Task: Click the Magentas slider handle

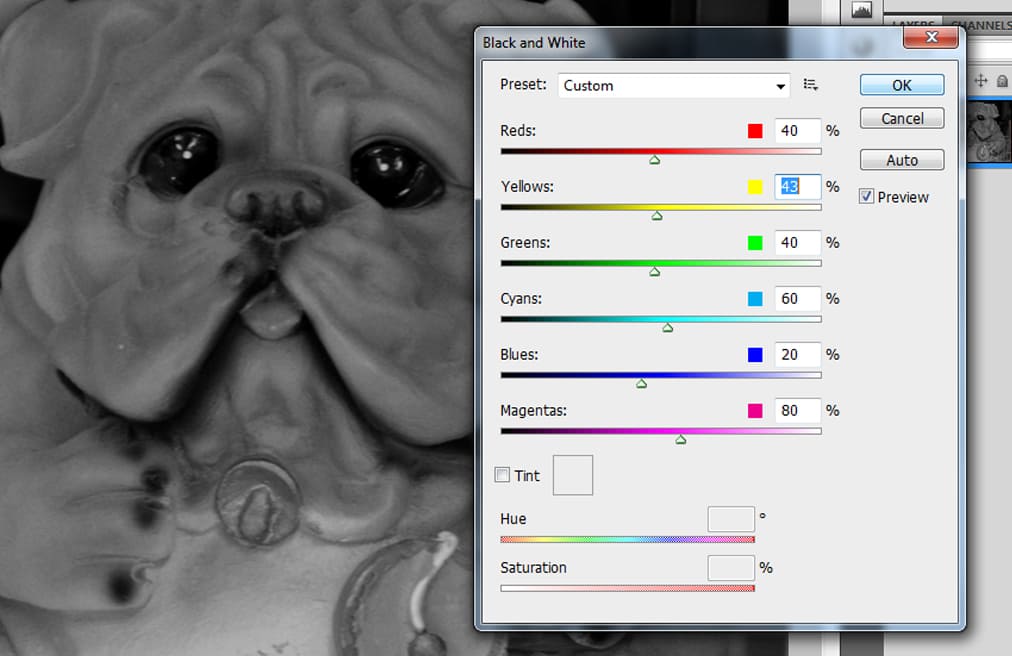Action: pos(681,439)
